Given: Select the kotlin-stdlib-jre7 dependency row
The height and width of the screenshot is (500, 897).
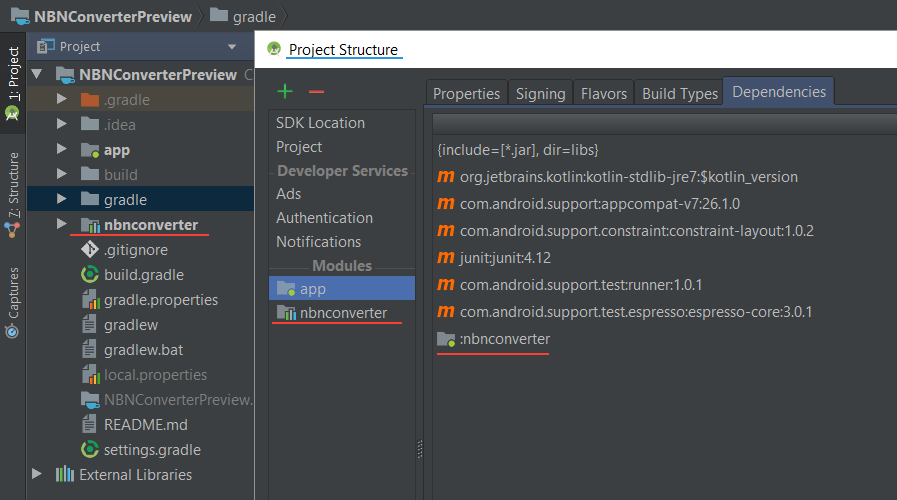Looking at the screenshot, I should (664, 177).
